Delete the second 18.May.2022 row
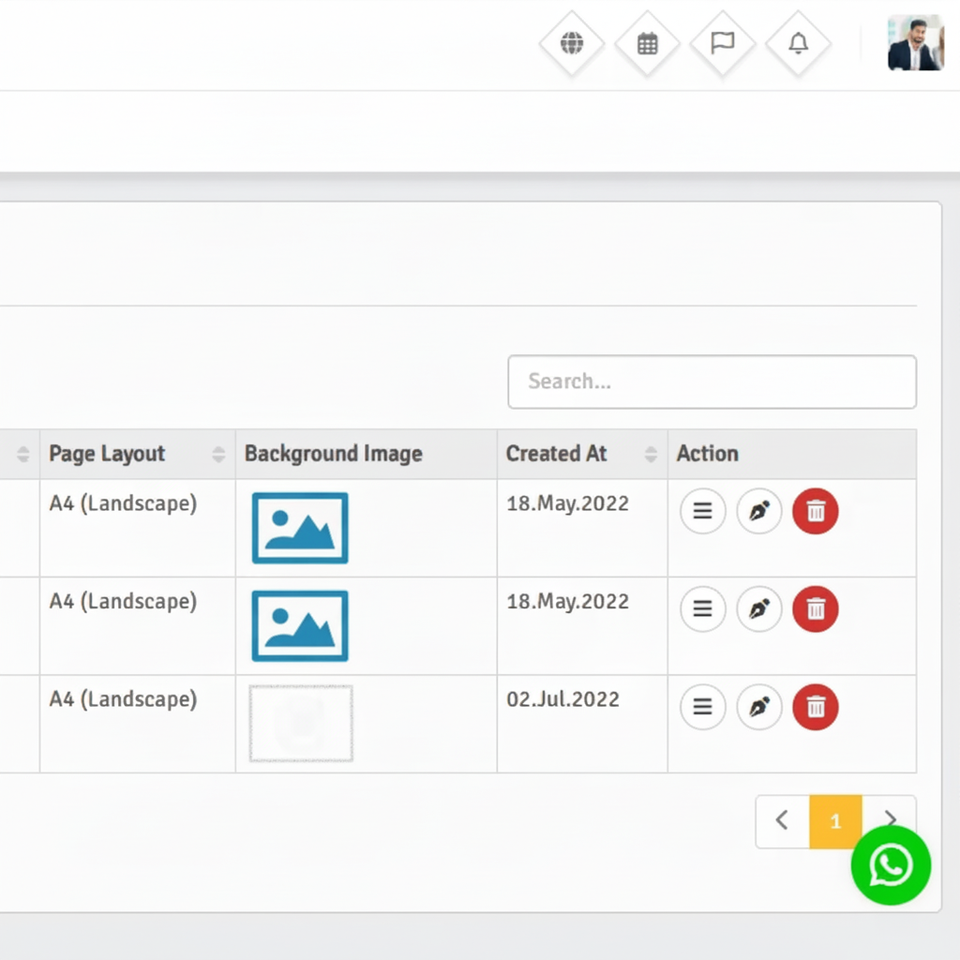Screen dimensions: 960x960 click(815, 609)
